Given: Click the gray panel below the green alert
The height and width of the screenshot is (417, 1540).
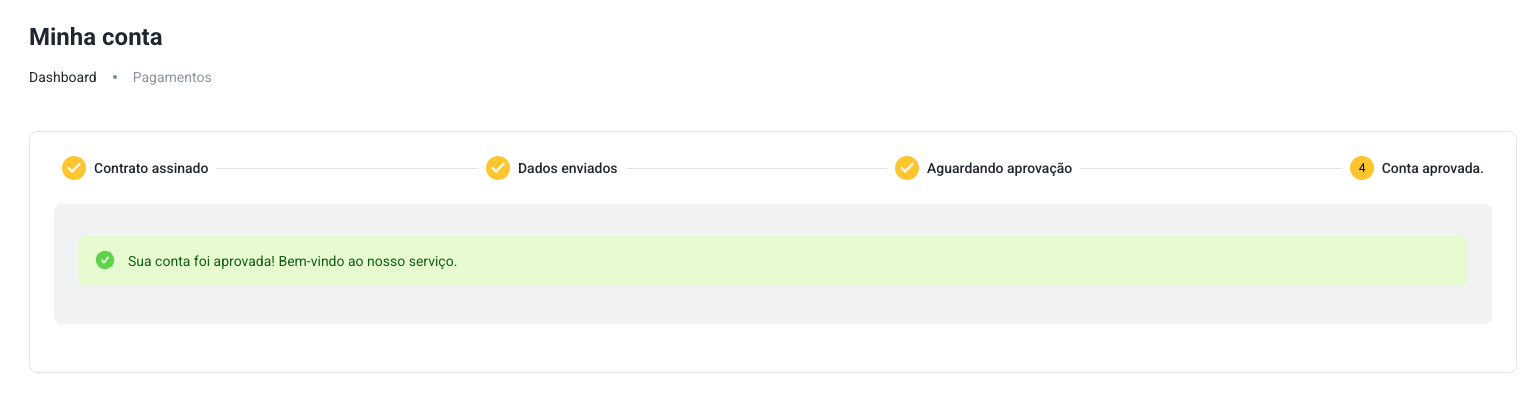Looking at the screenshot, I should click(772, 304).
